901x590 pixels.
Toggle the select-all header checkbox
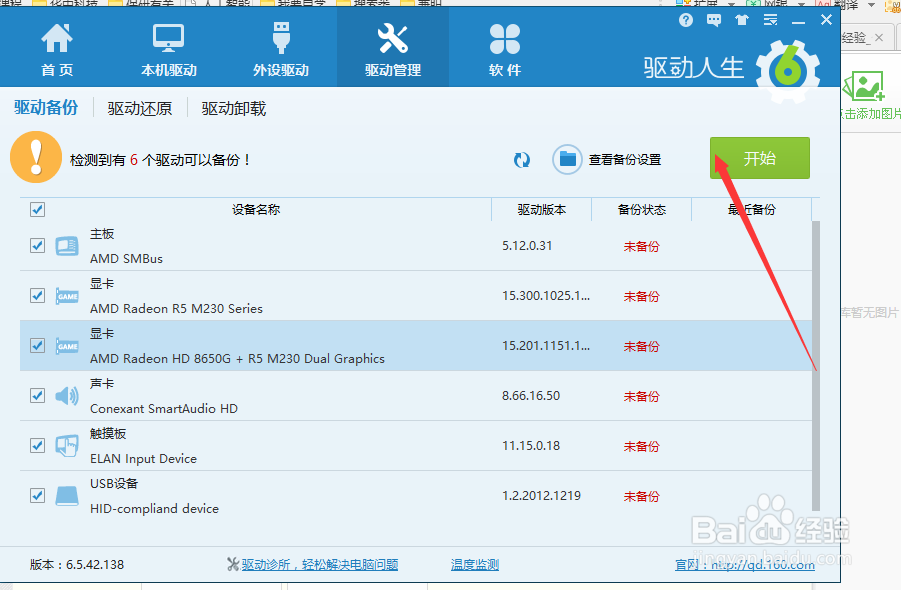coord(37,209)
